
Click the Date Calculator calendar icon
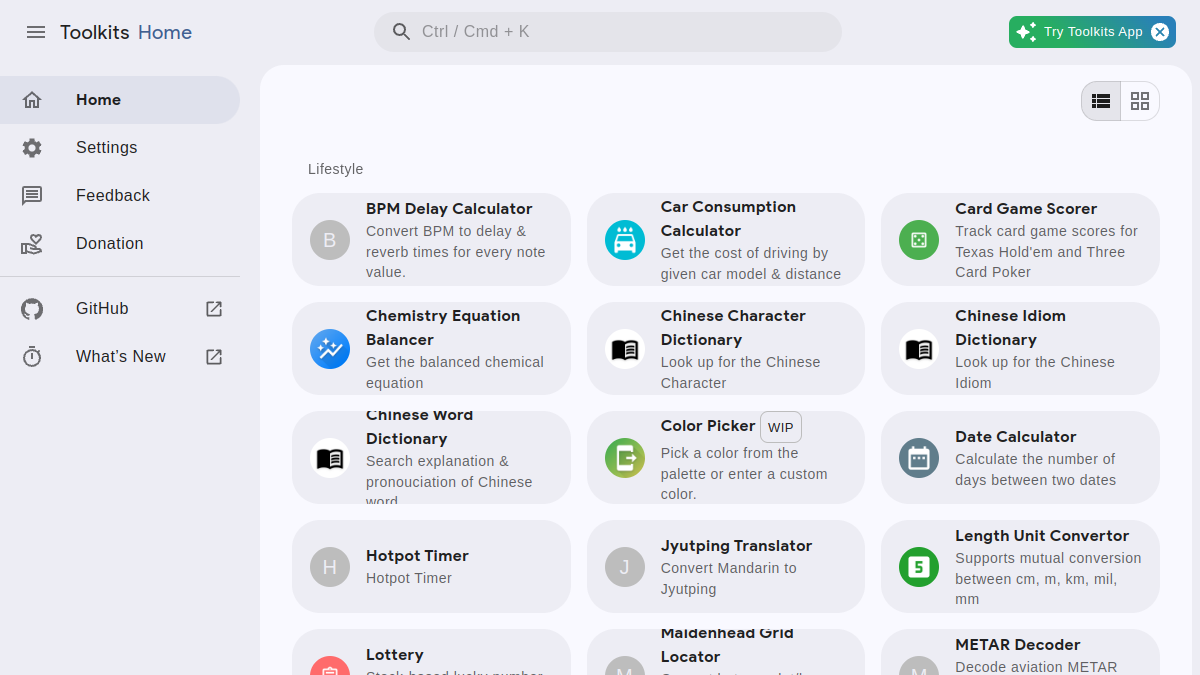(x=919, y=458)
